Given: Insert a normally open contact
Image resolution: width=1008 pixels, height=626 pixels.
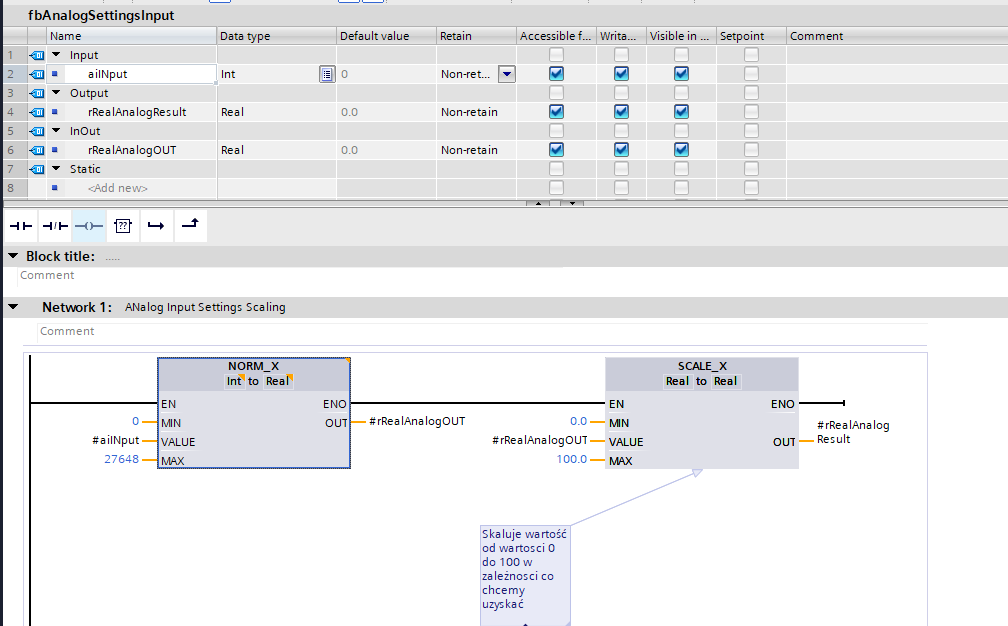Looking at the screenshot, I should (x=21, y=227).
